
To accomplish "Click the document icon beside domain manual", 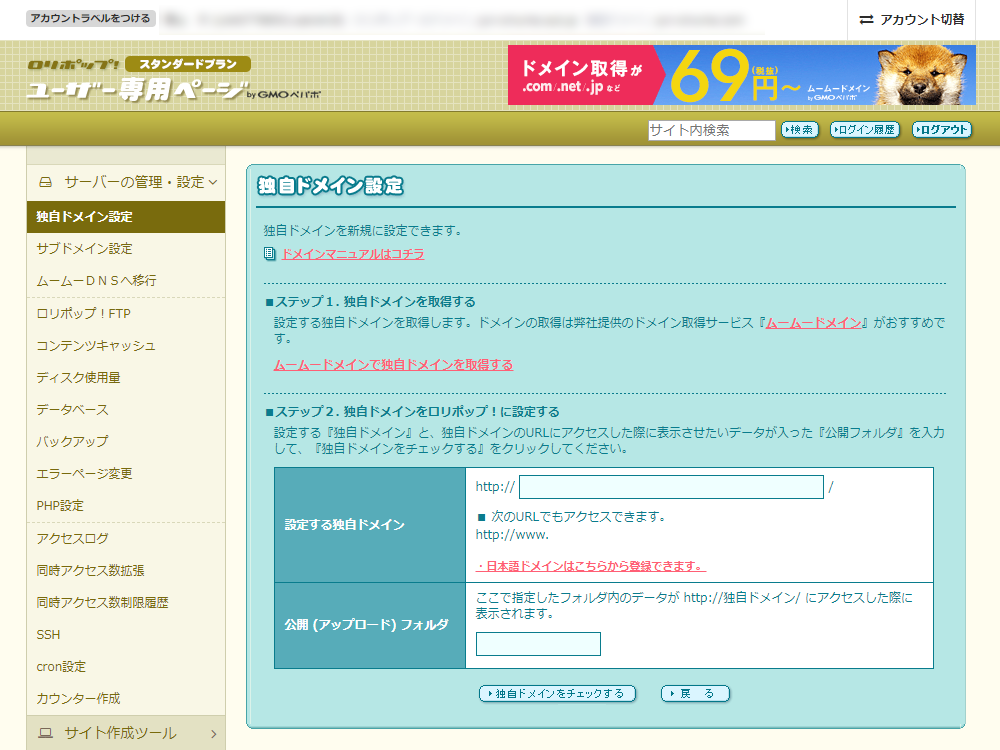I will (x=269, y=254).
